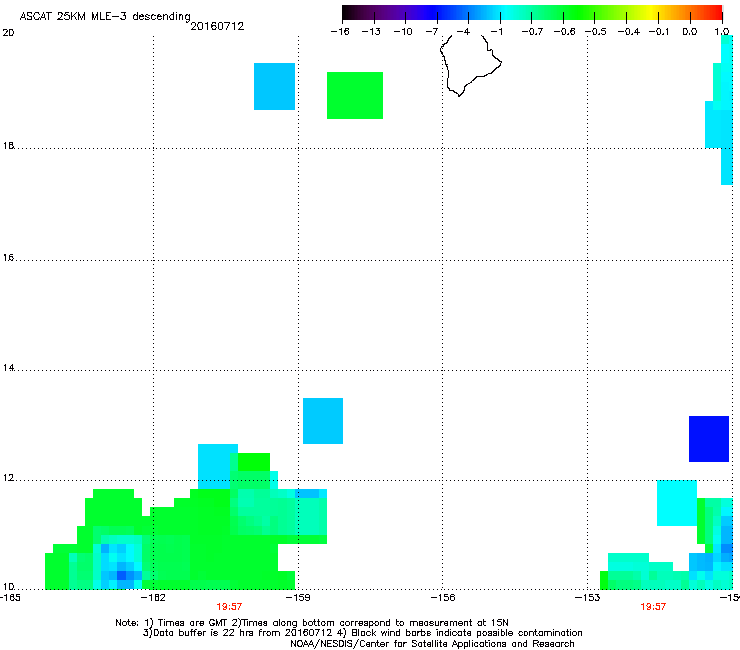The height and width of the screenshot is (650, 740).
Task: Click the longitude -165 axis label
Action: (10, 598)
